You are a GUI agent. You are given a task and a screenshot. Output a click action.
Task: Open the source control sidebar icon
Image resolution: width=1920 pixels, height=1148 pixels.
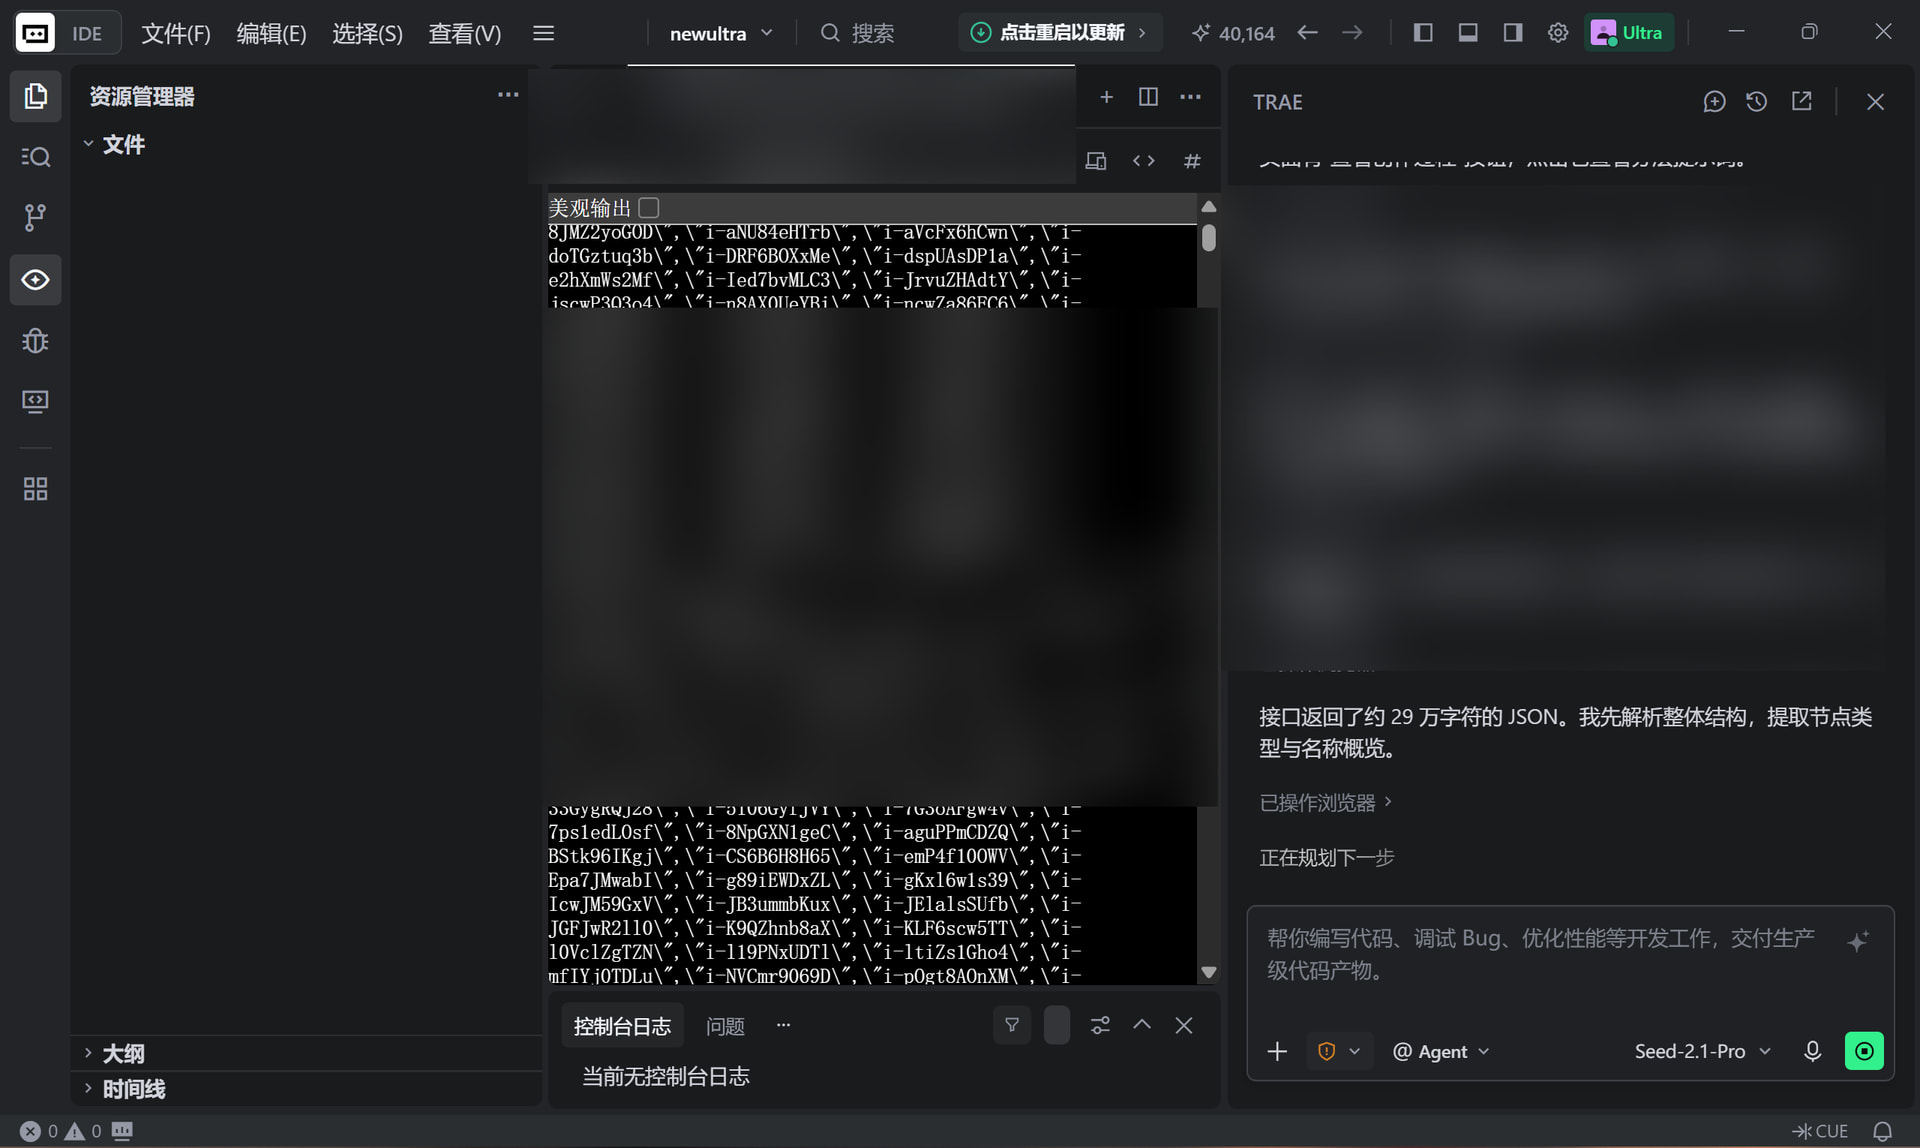click(35, 217)
